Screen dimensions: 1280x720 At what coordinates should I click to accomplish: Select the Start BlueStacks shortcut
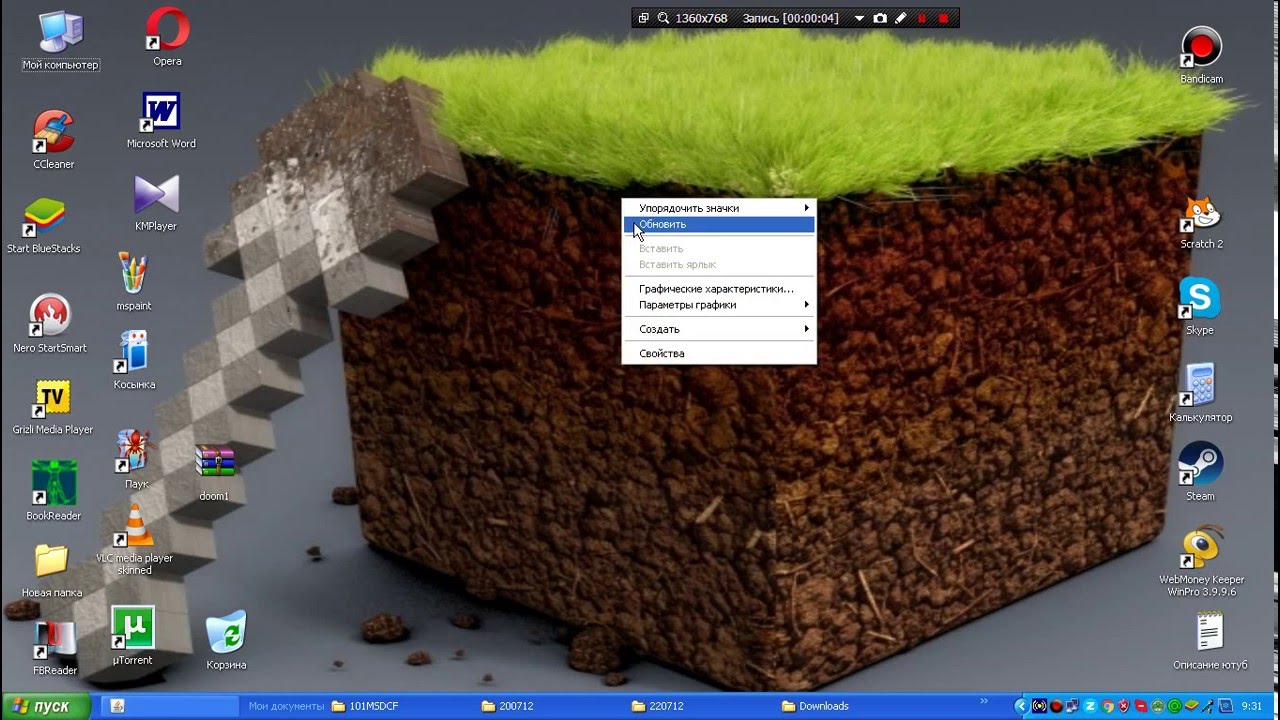click(44, 225)
